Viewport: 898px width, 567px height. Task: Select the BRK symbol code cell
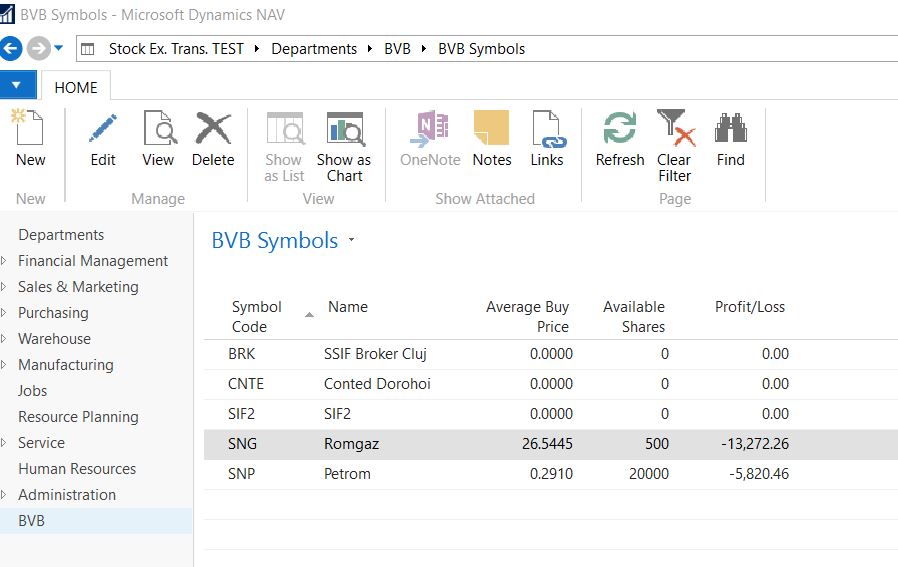coord(242,354)
